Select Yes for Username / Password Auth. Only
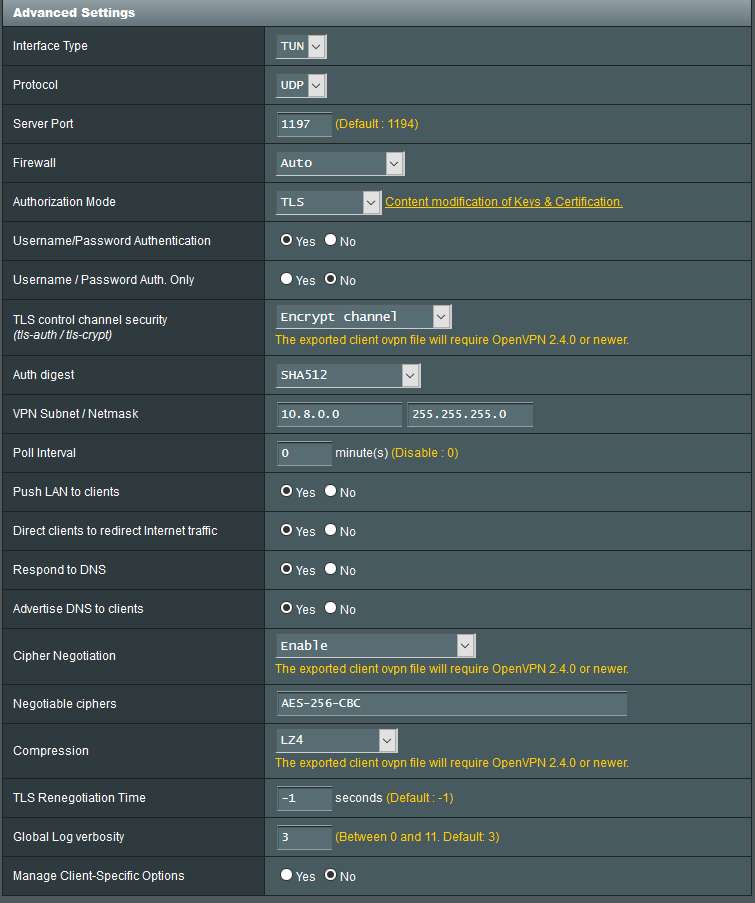 tap(287, 280)
